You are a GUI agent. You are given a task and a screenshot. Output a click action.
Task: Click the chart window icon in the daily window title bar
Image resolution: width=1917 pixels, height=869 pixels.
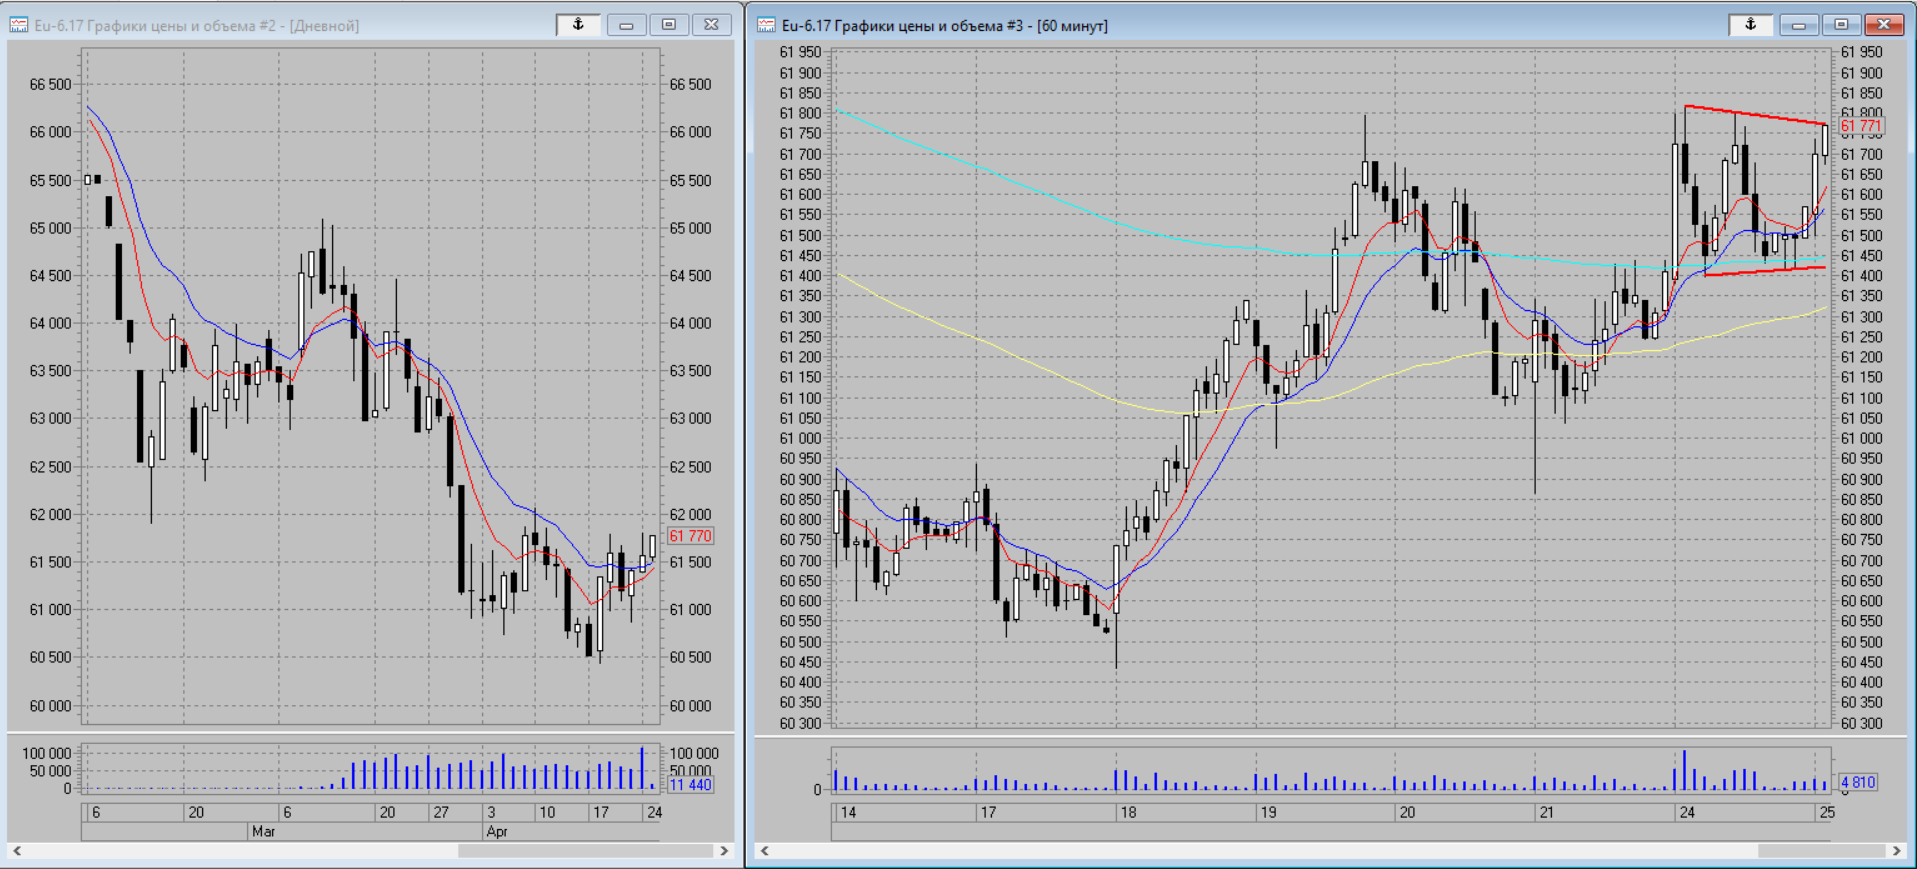(18, 25)
